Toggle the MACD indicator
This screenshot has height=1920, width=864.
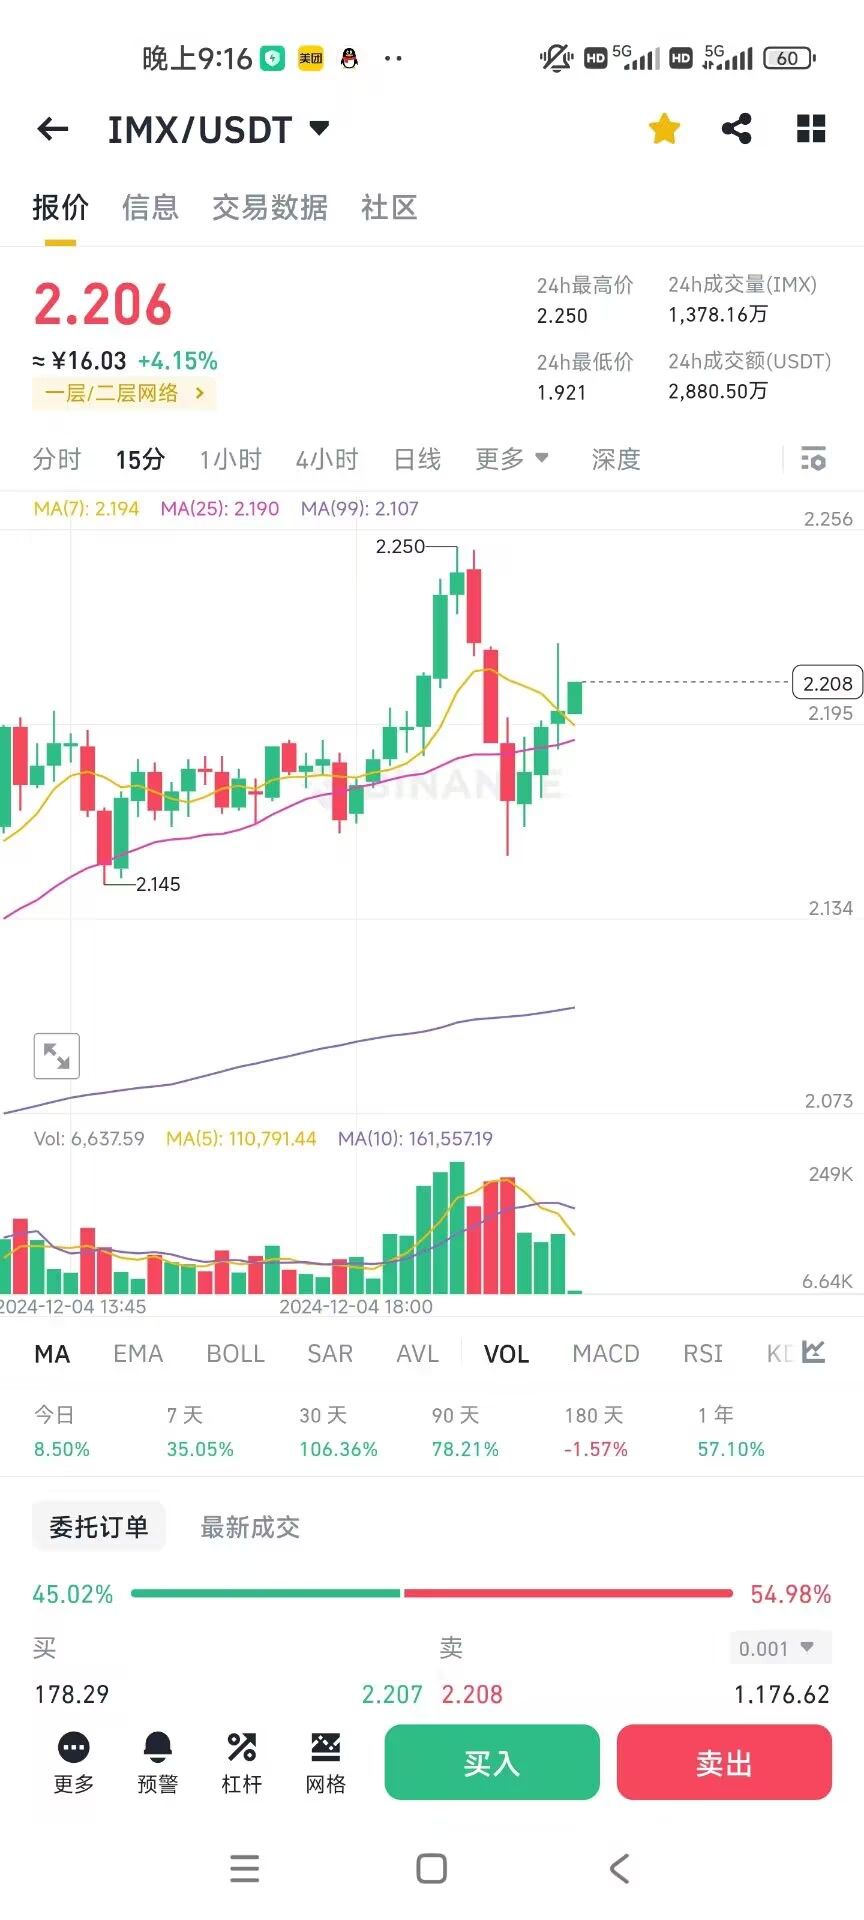tap(606, 1353)
